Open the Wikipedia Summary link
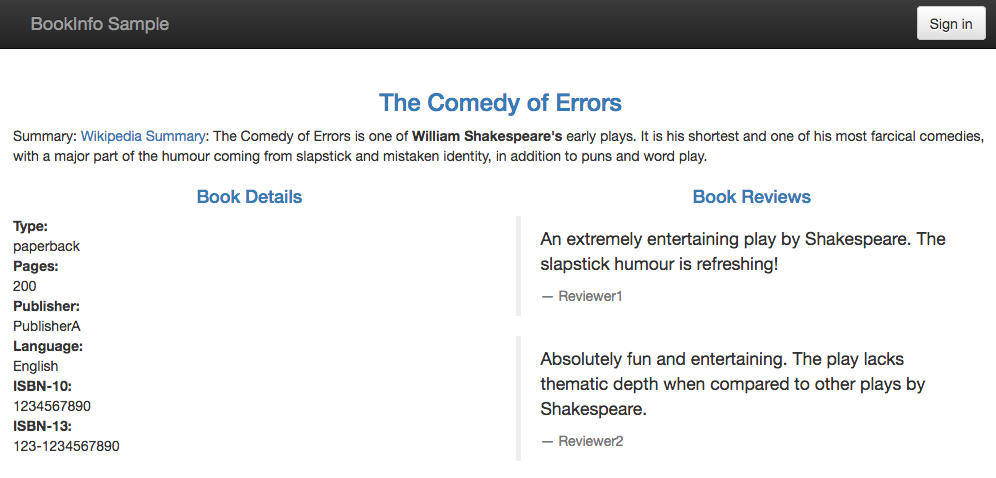 click(x=143, y=136)
